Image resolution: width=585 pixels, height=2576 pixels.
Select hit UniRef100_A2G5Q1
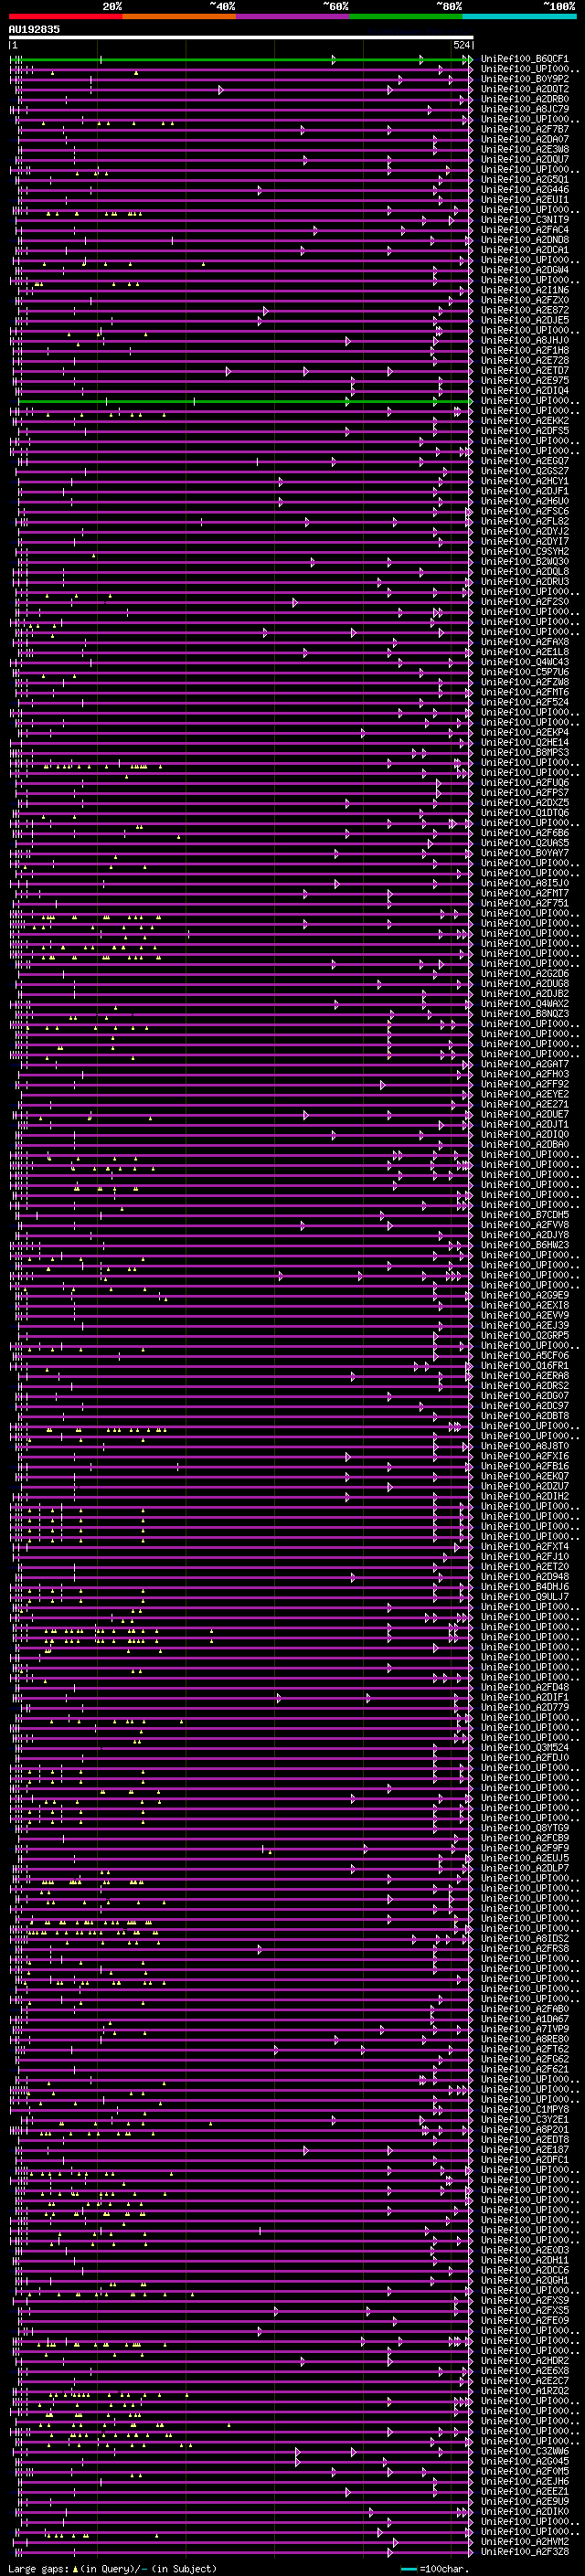pos(524,179)
